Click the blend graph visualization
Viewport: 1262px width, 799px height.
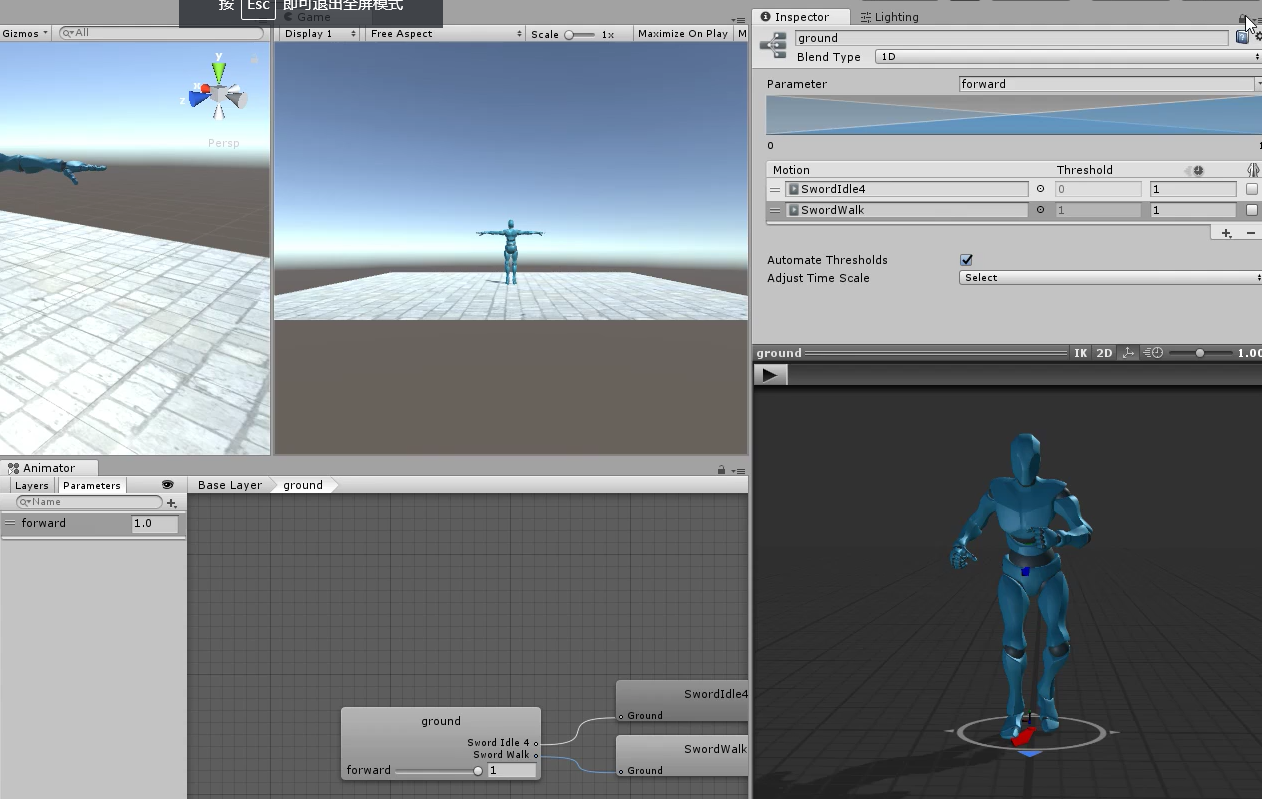1013,115
